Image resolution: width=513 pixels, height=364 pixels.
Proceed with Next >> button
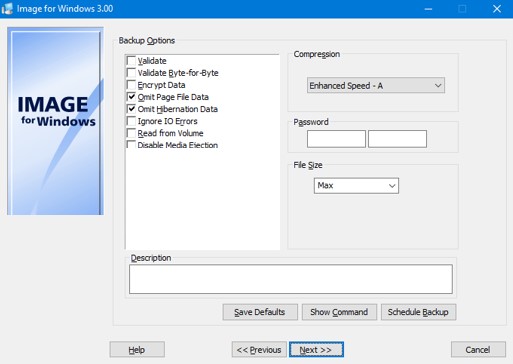pos(316,350)
